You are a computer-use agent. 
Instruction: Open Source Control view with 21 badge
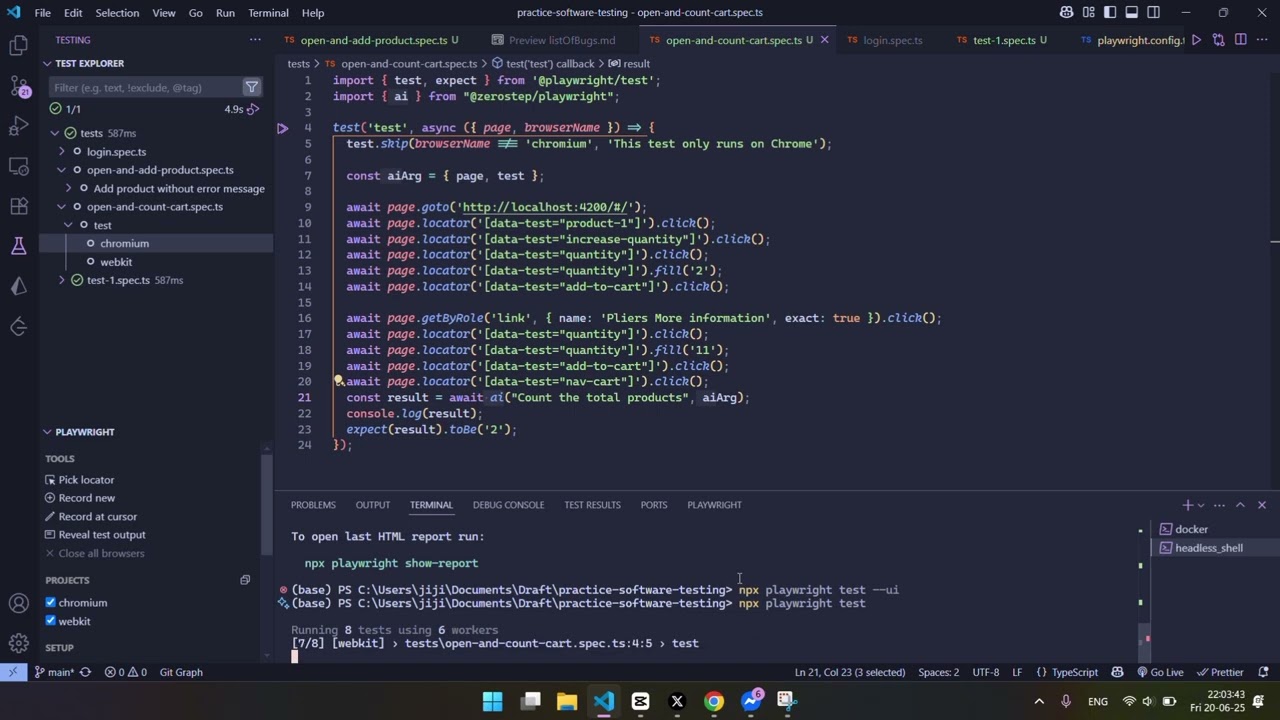pyautogui.click(x=18, y=86)
